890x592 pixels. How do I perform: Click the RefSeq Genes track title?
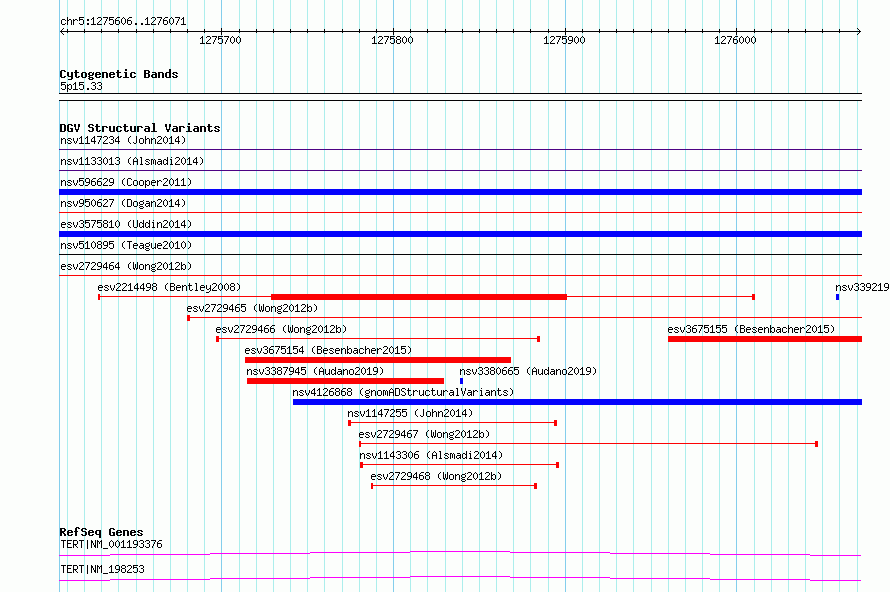(x=101, y=532)
